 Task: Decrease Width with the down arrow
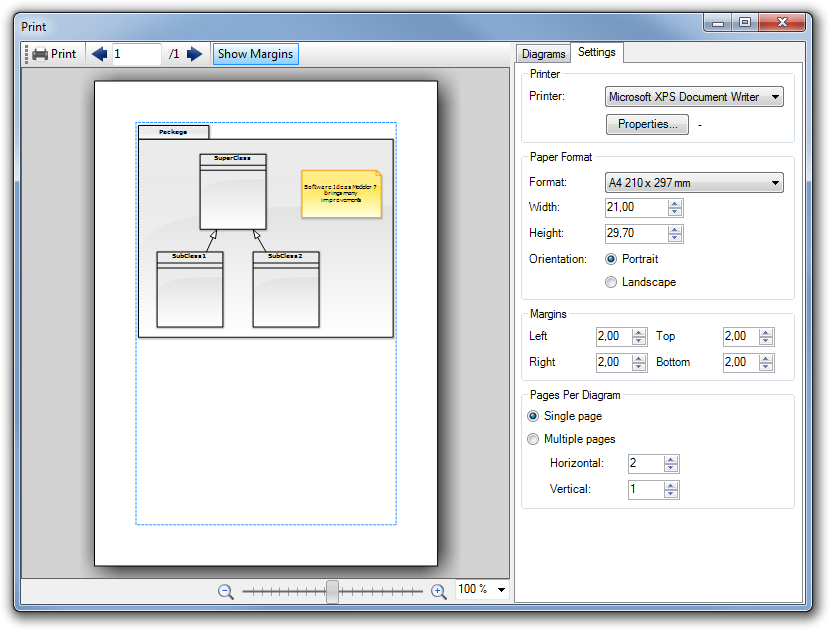click(675, 212)
